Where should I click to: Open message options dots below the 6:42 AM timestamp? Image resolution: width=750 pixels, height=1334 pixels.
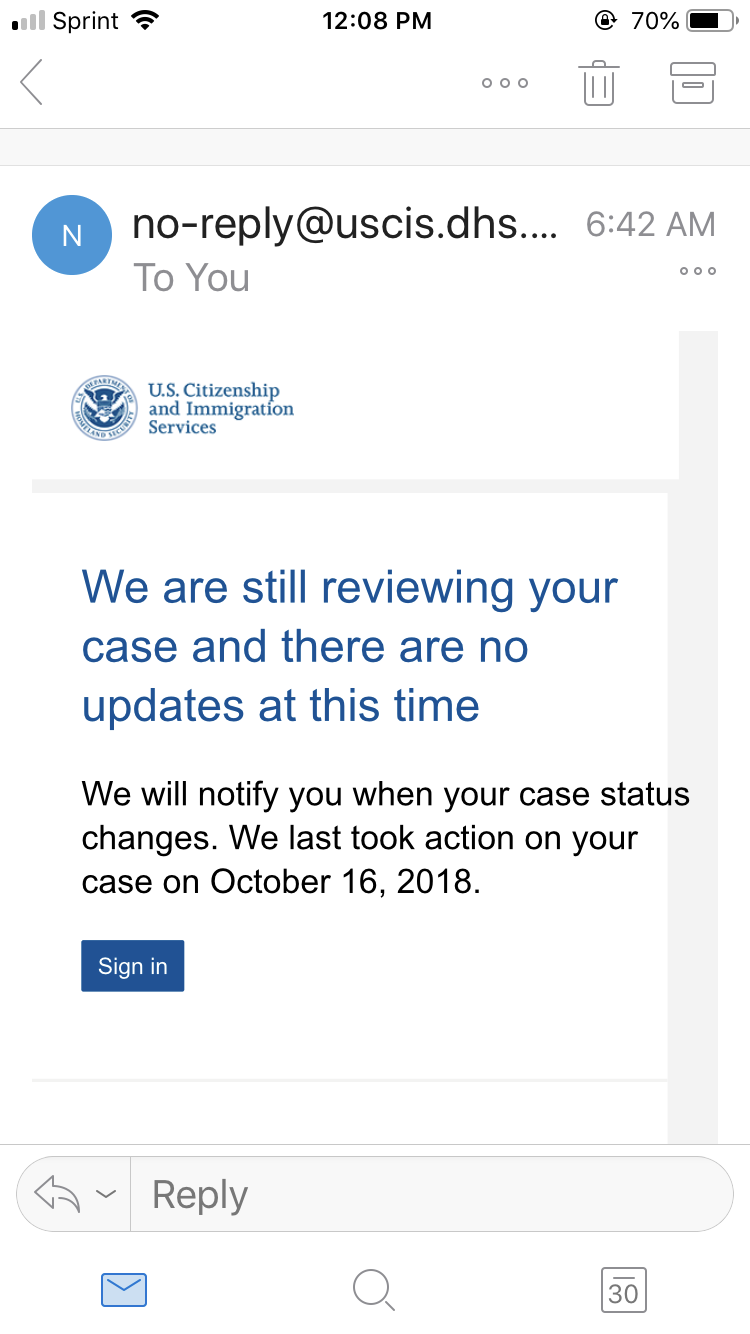coord(697,271)
